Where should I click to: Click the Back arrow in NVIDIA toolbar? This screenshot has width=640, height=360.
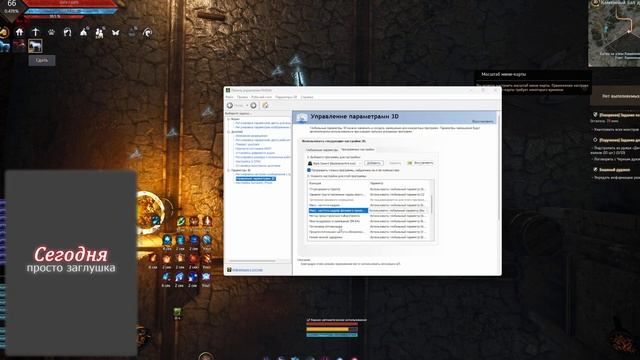[x=230, y=105]
